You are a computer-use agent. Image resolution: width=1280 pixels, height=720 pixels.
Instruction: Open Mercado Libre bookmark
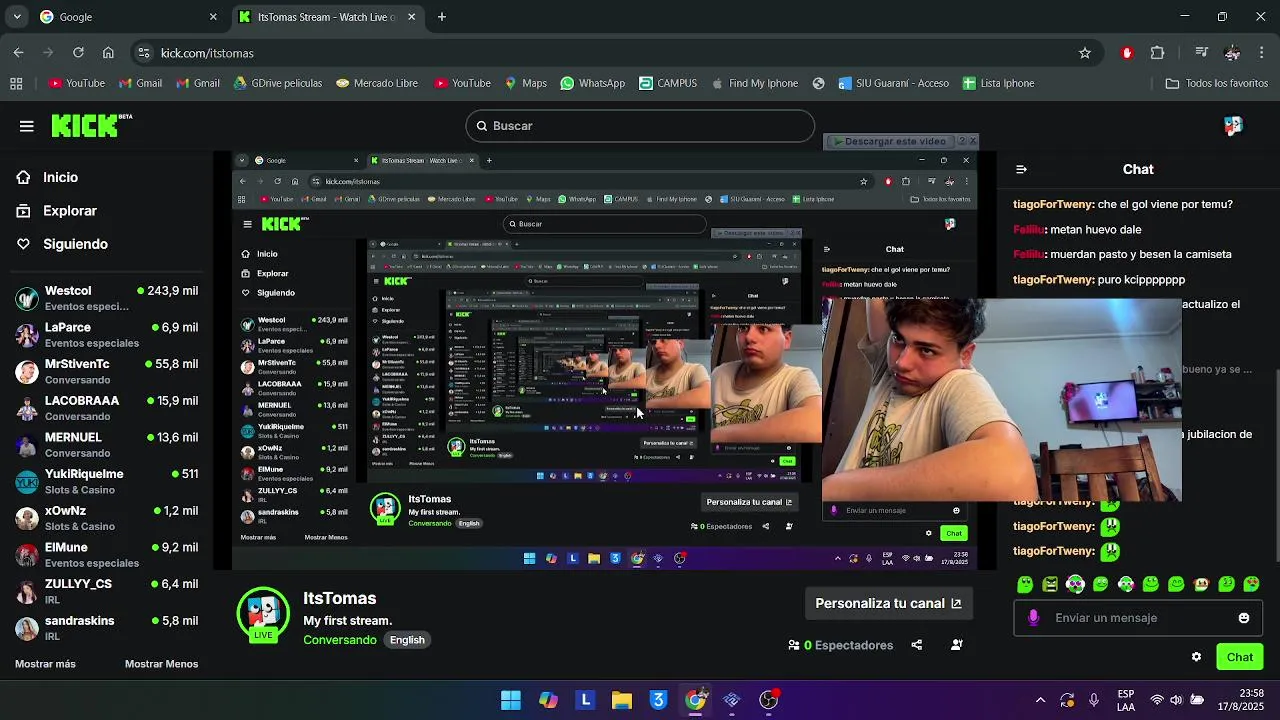click(377, 83)
